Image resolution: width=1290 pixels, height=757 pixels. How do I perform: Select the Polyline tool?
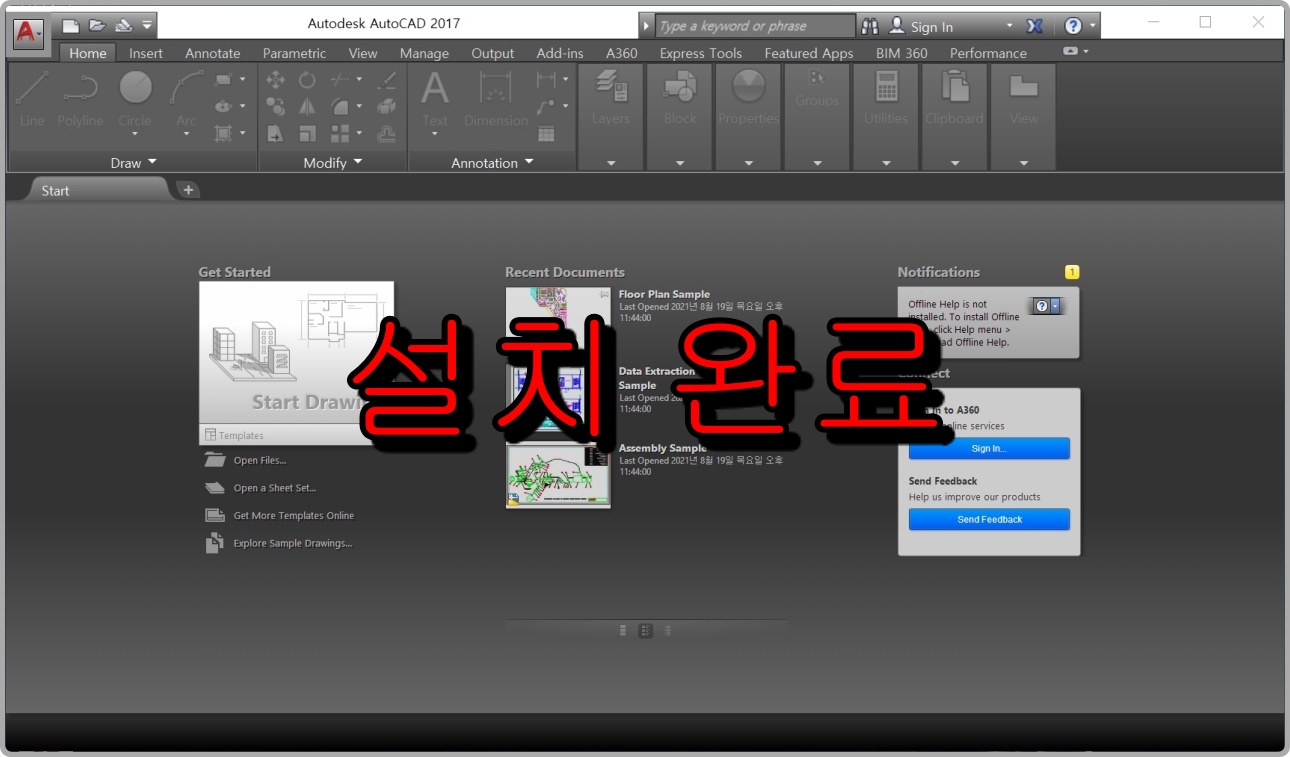[80, 99]
